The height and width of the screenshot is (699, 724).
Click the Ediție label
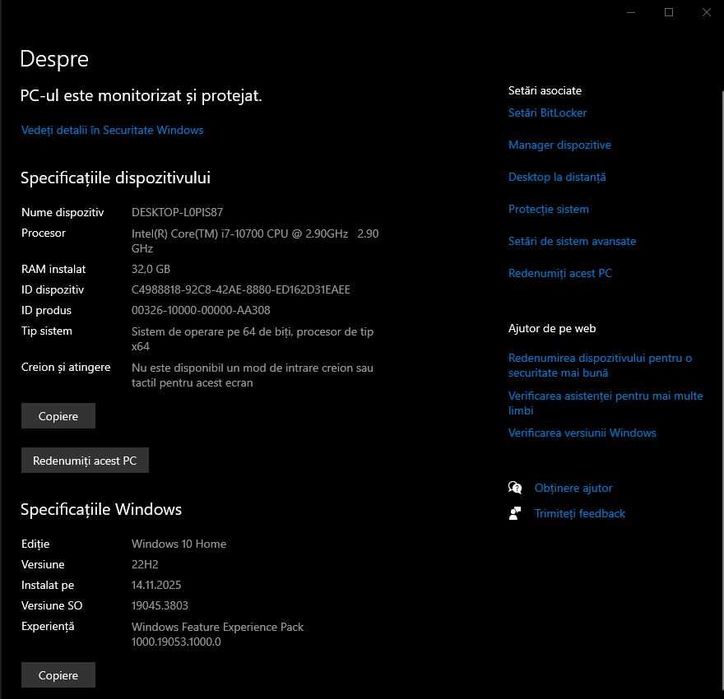(35, 544)
